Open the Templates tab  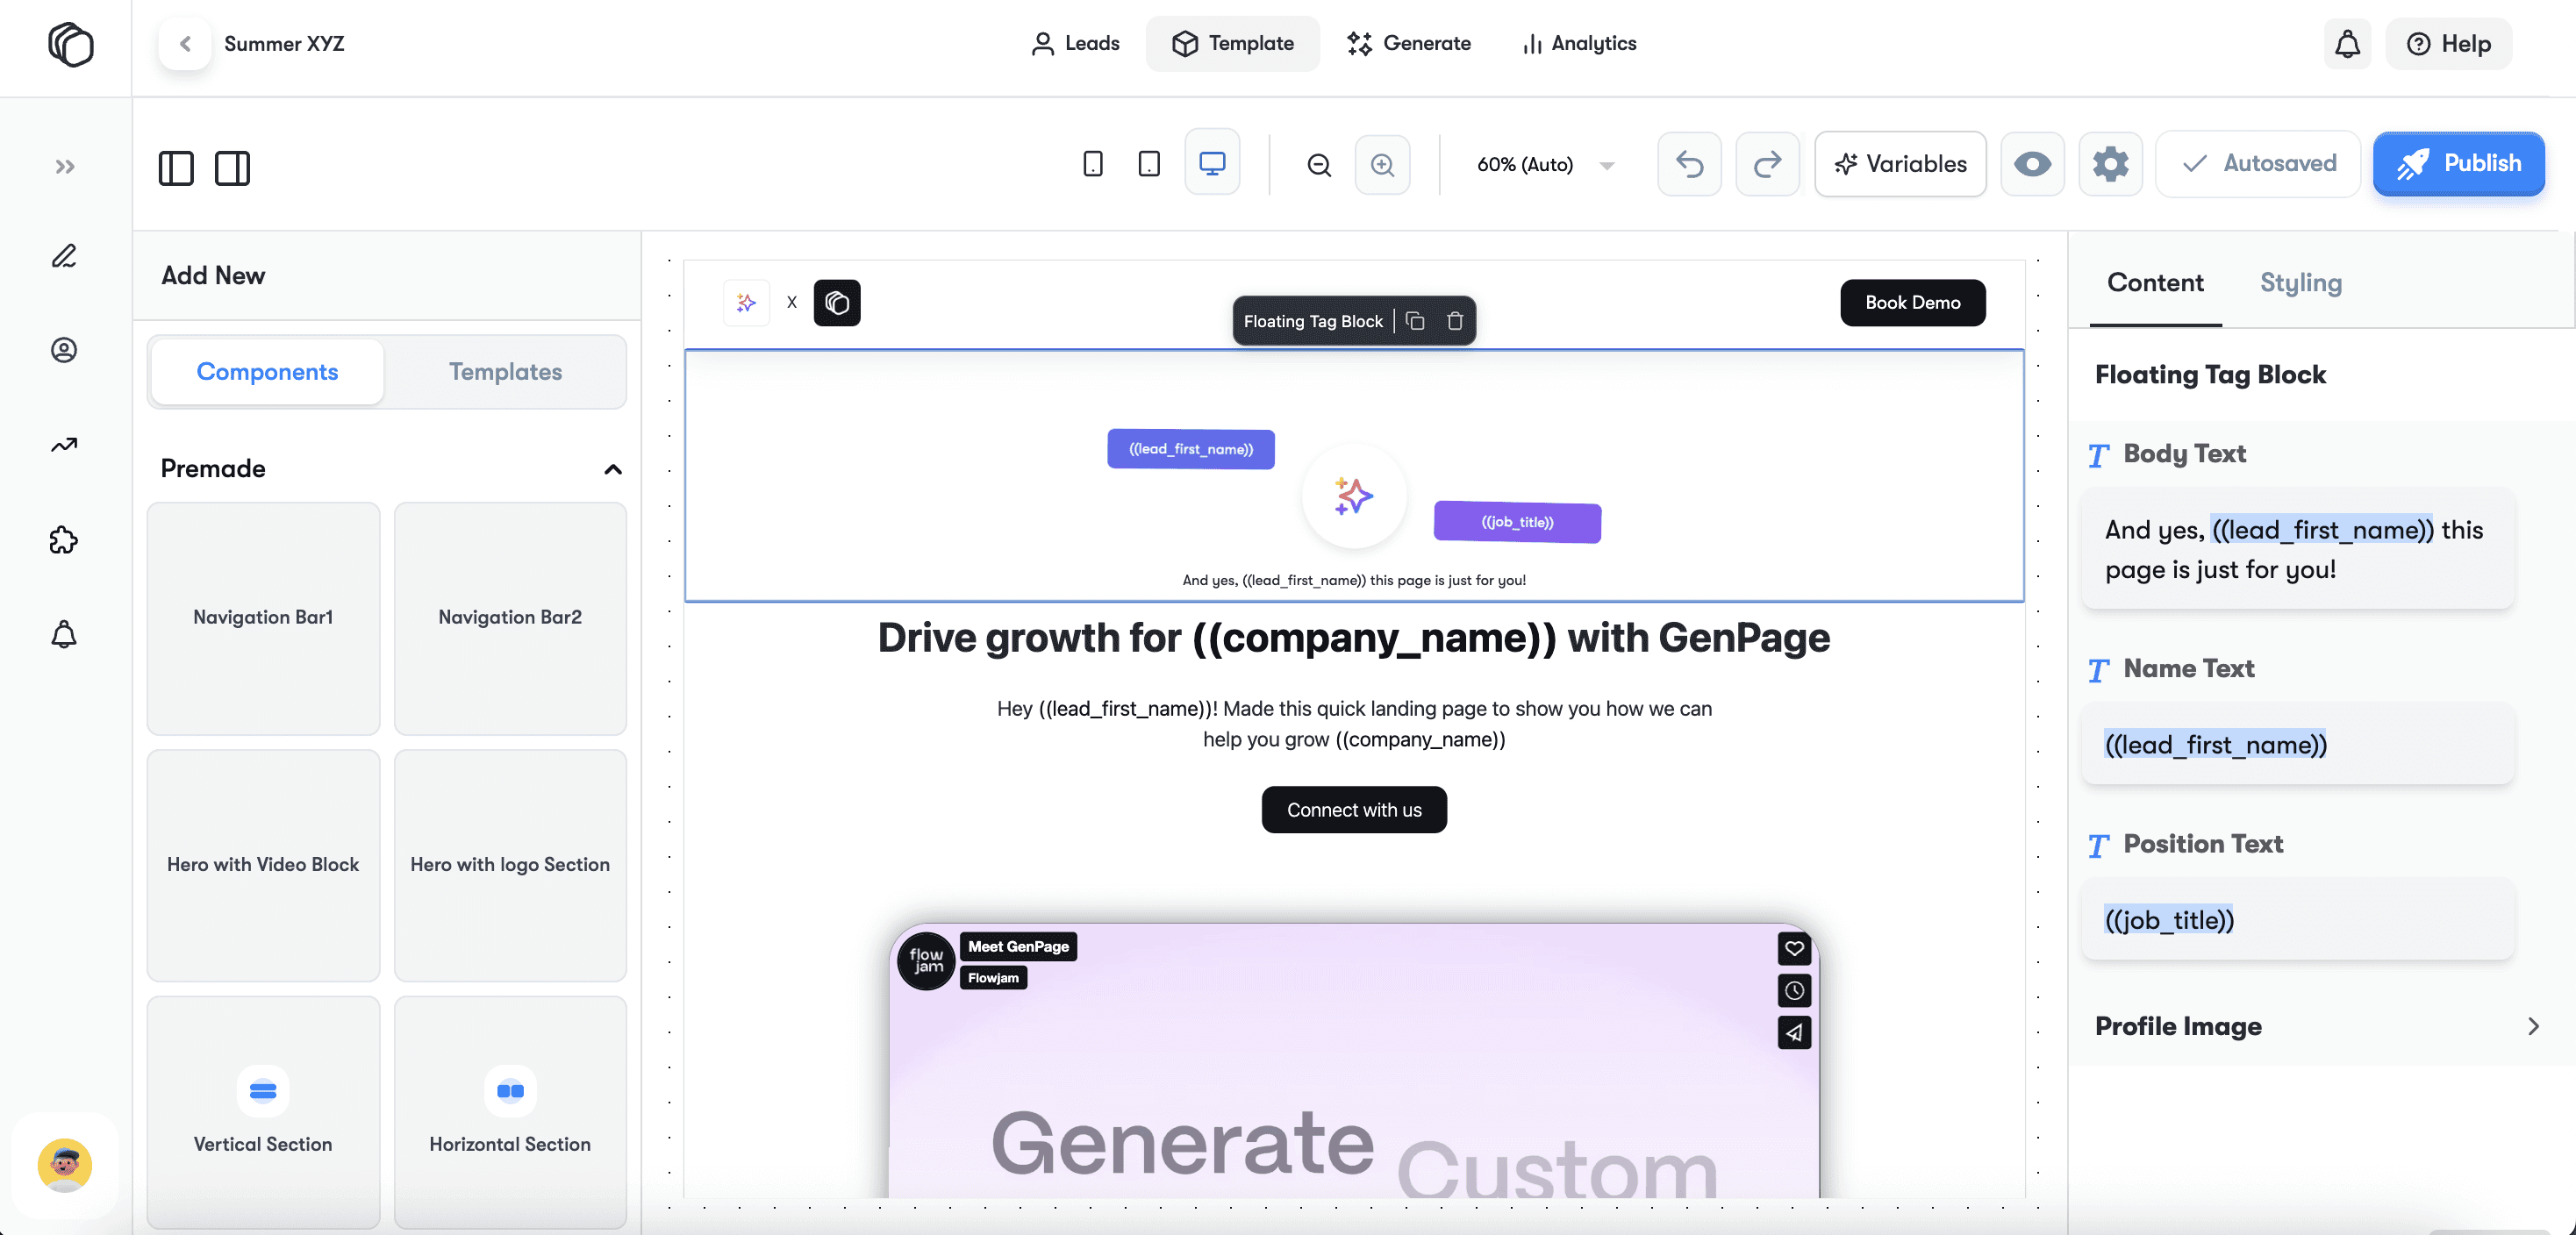point(505,372)
